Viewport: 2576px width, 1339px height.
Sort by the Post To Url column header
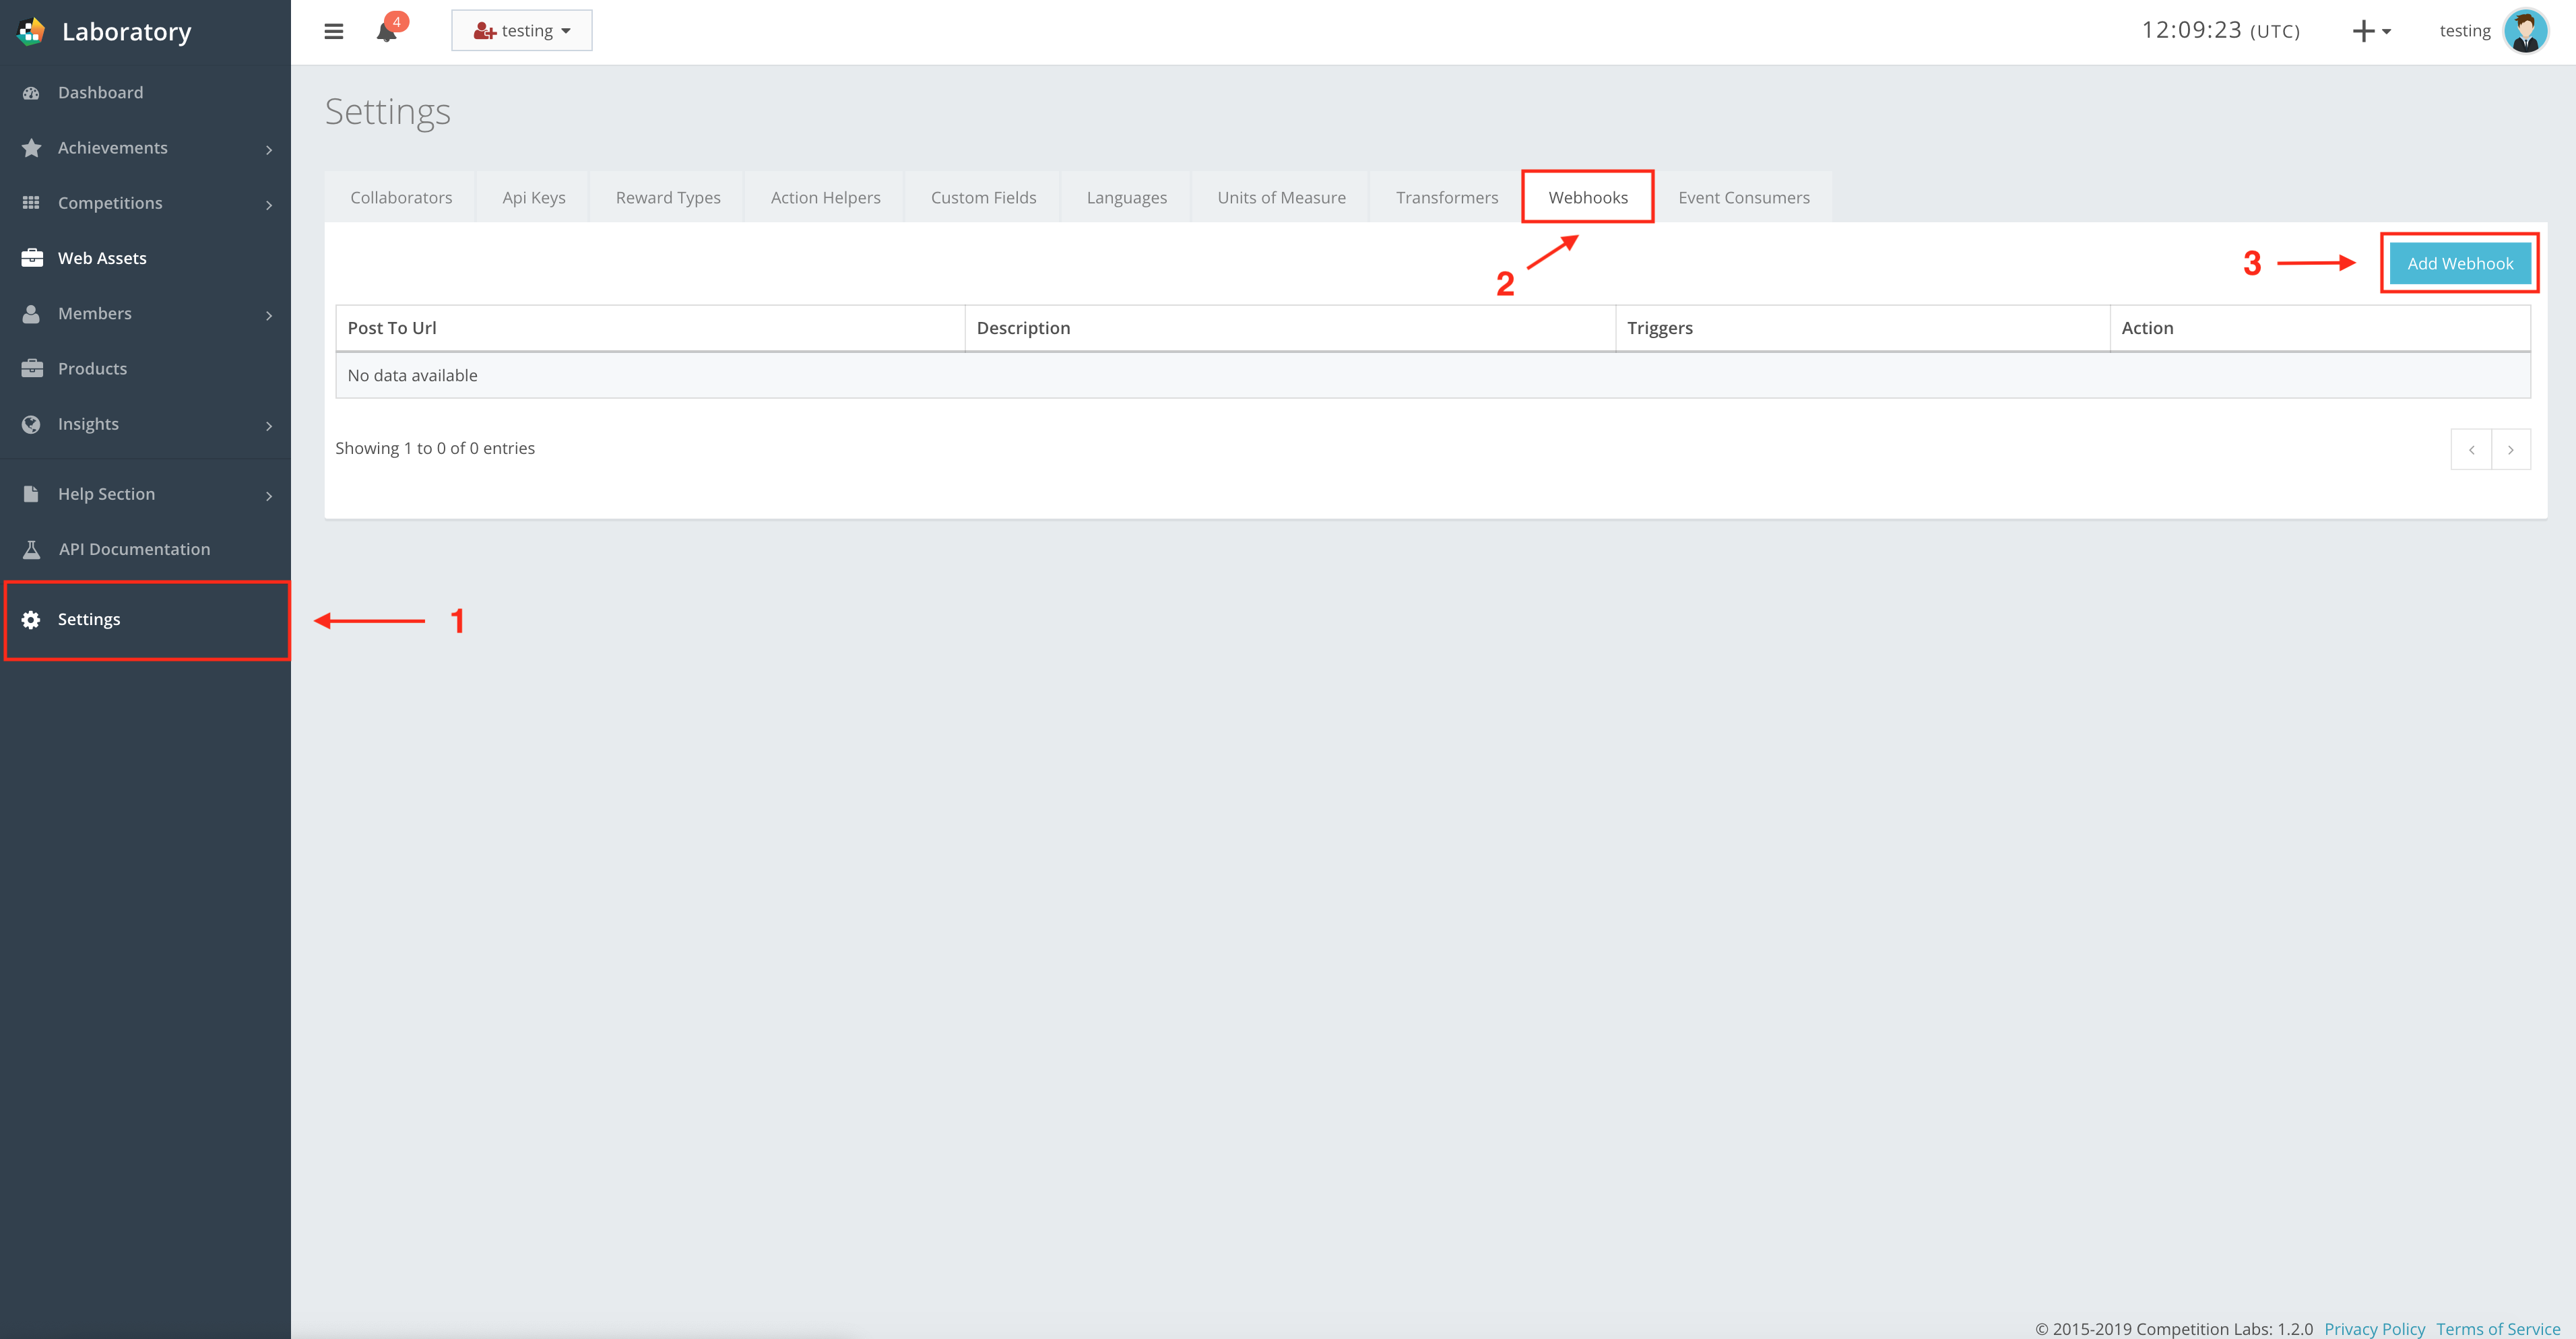pyautogui.click(x=392, y=327)
